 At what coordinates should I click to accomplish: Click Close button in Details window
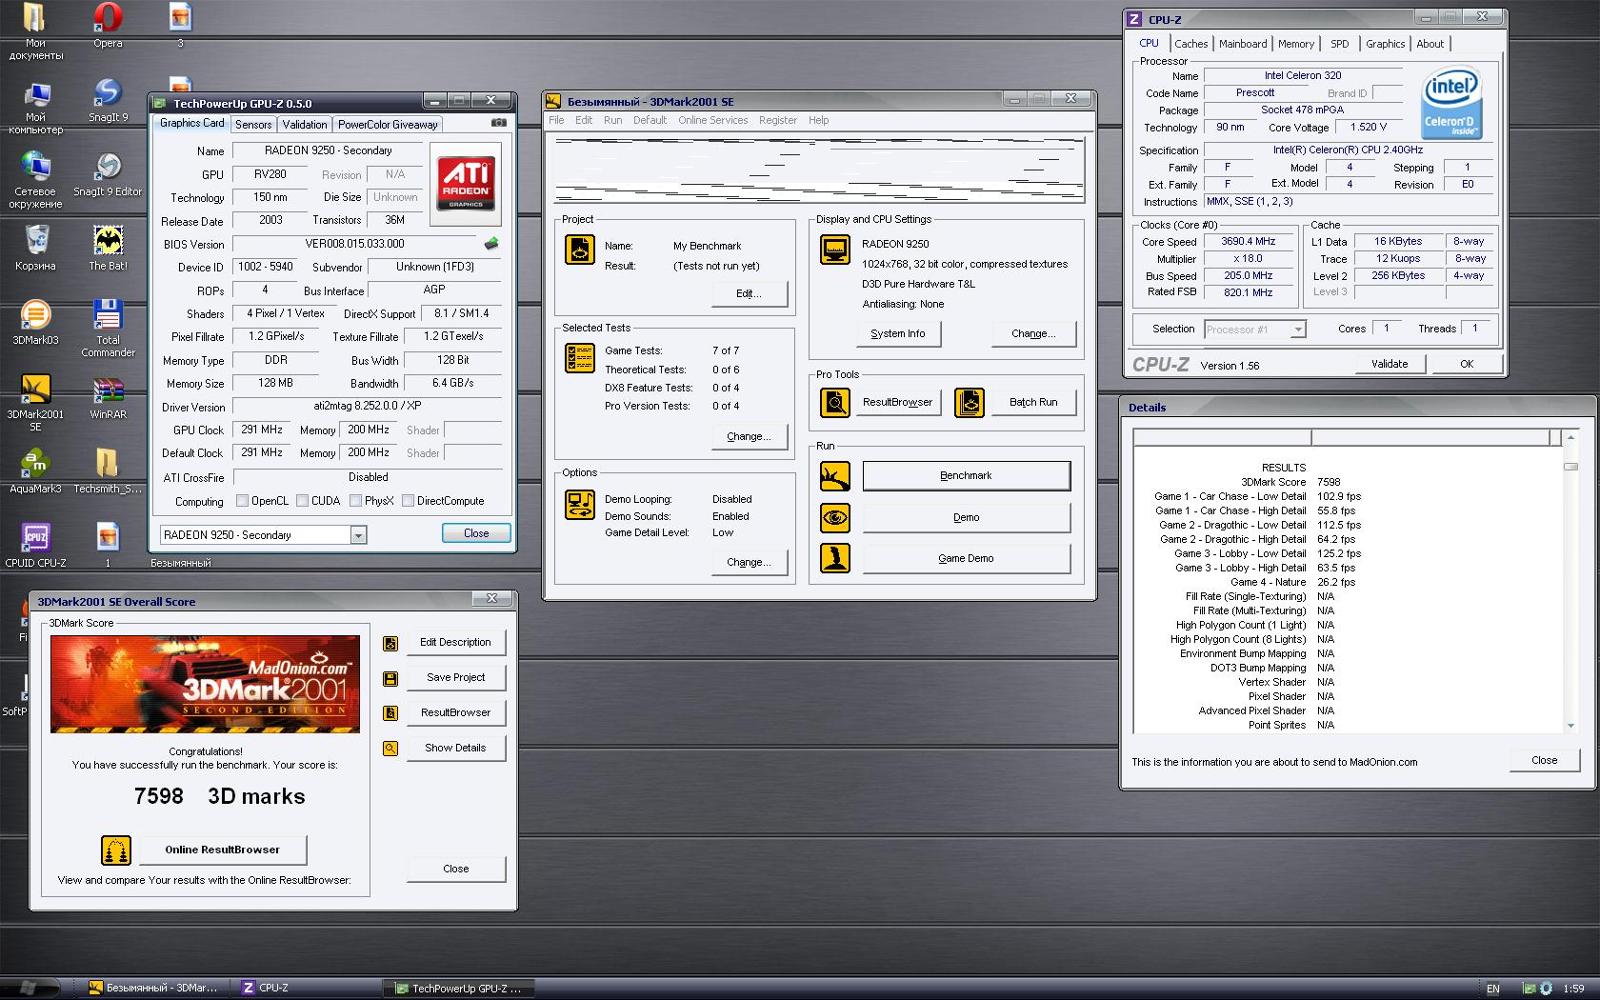click(x=1544, y=760)
